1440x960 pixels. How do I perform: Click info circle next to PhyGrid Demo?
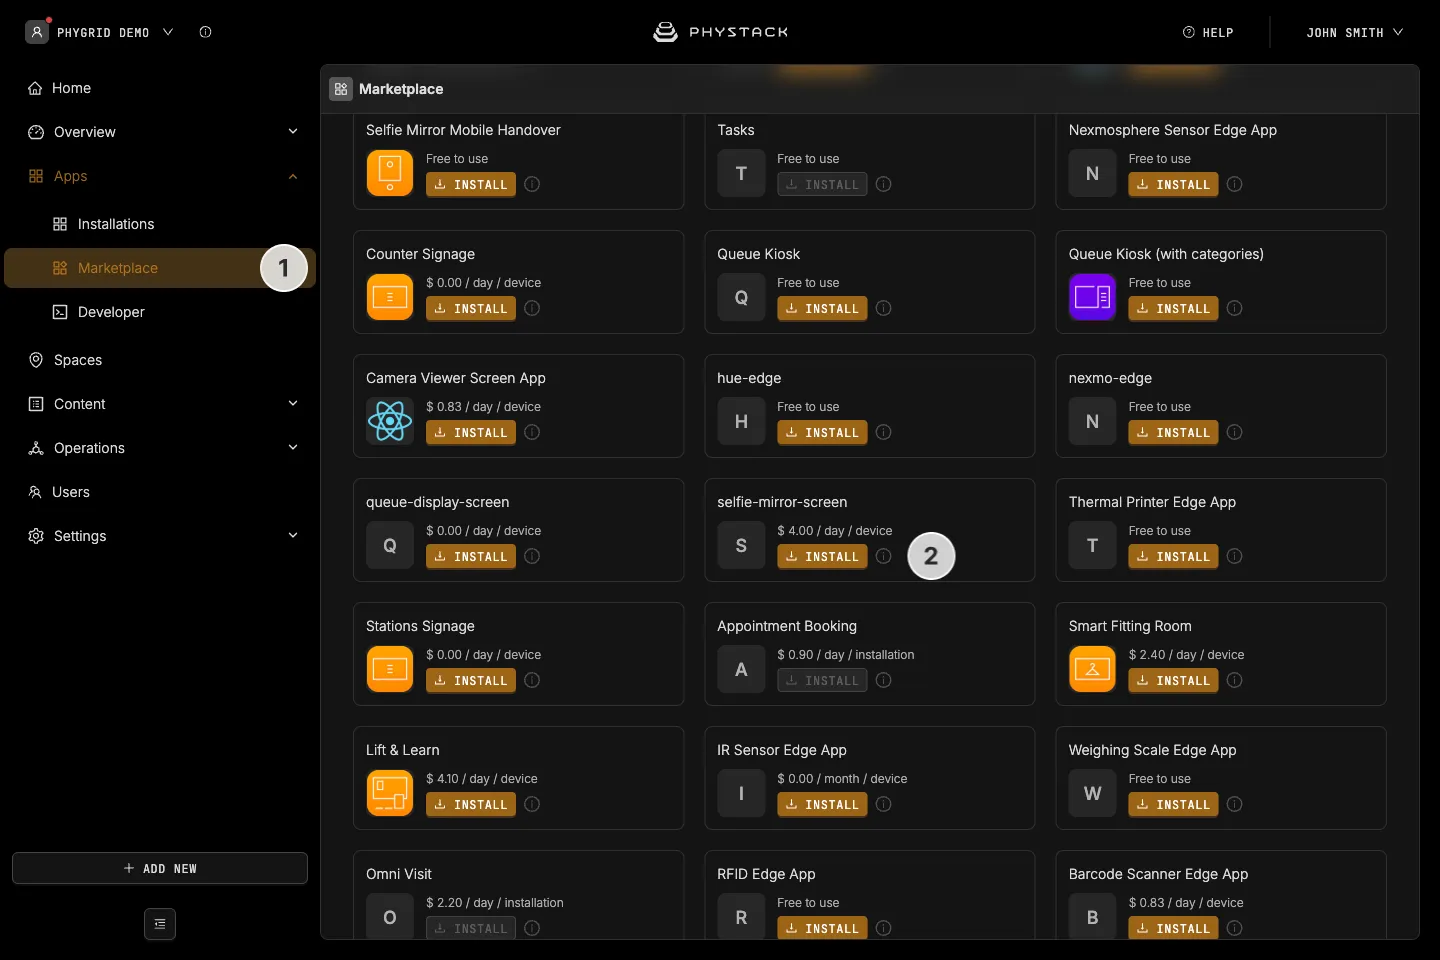[x=205, y=32]
